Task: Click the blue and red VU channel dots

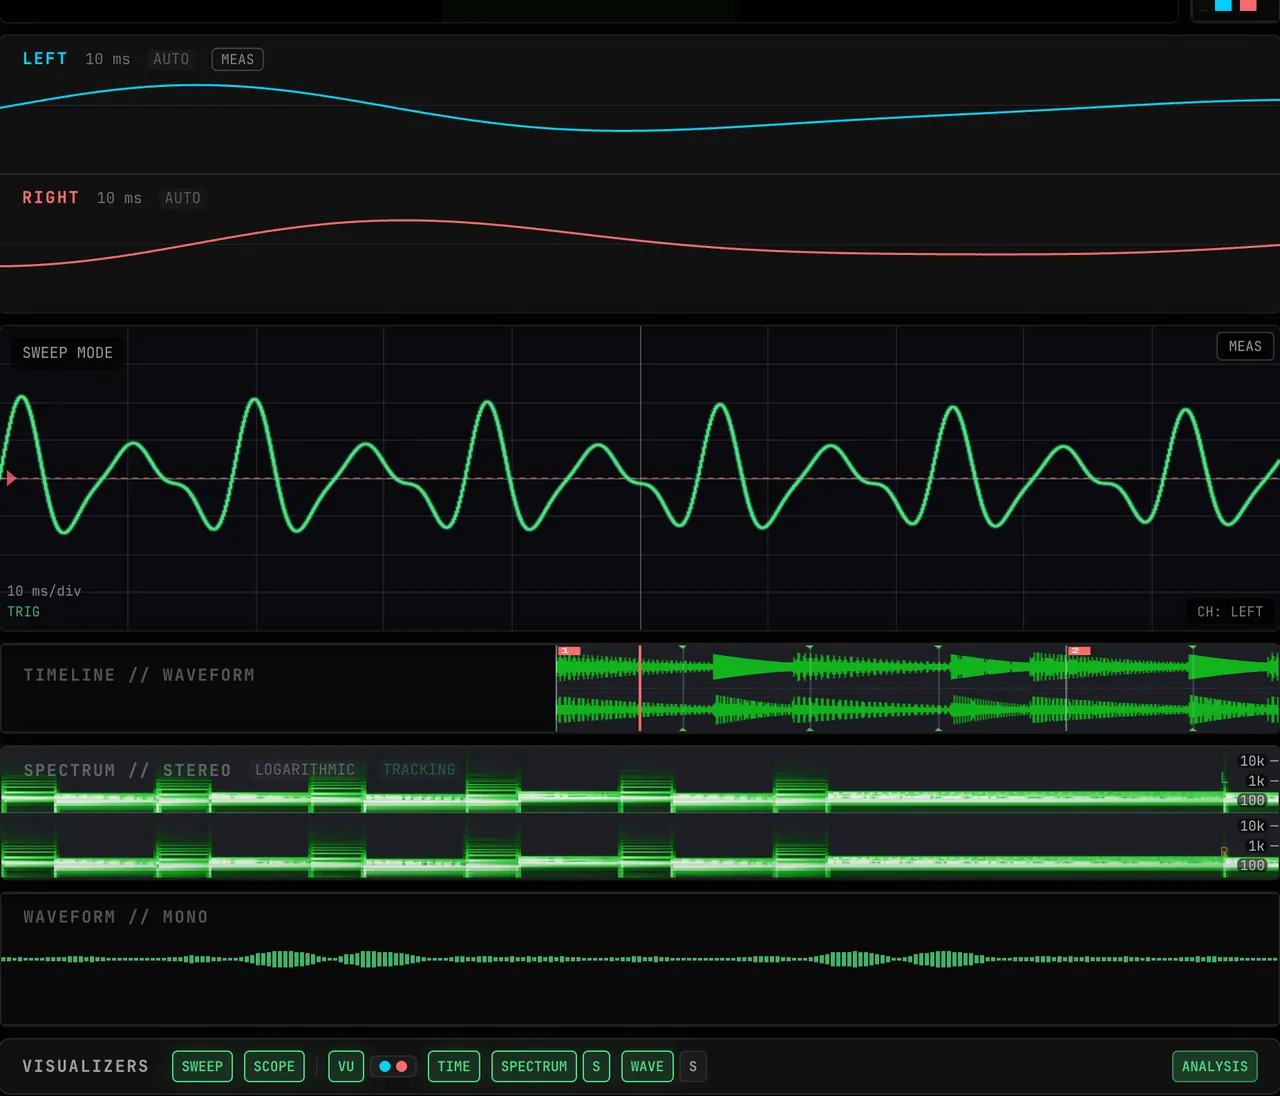Action: [393, 1066]
